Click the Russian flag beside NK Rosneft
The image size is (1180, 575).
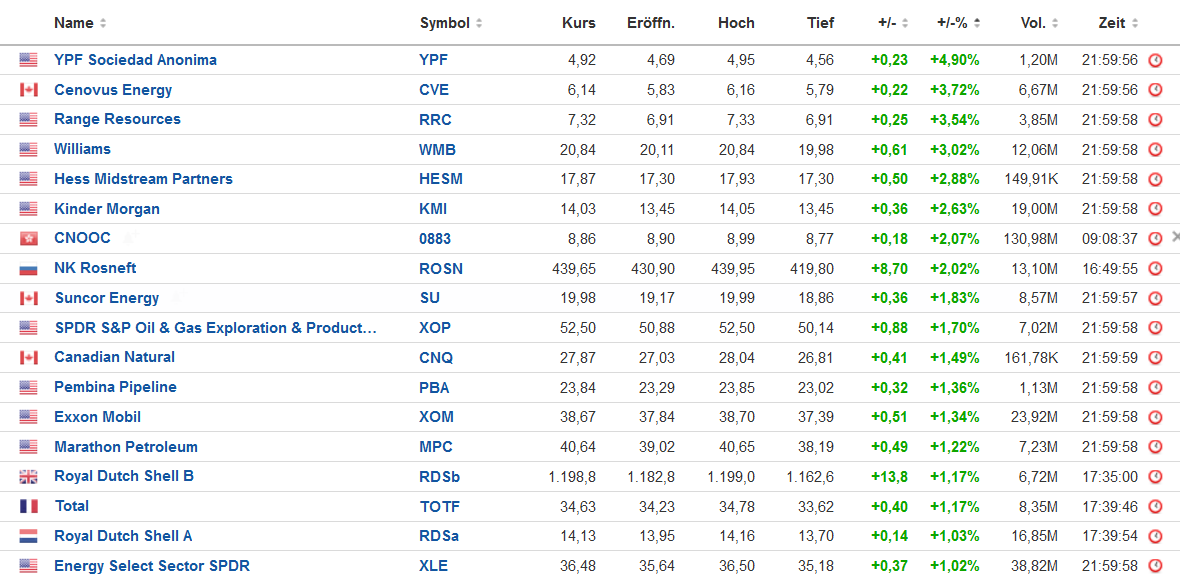(28, 268)
